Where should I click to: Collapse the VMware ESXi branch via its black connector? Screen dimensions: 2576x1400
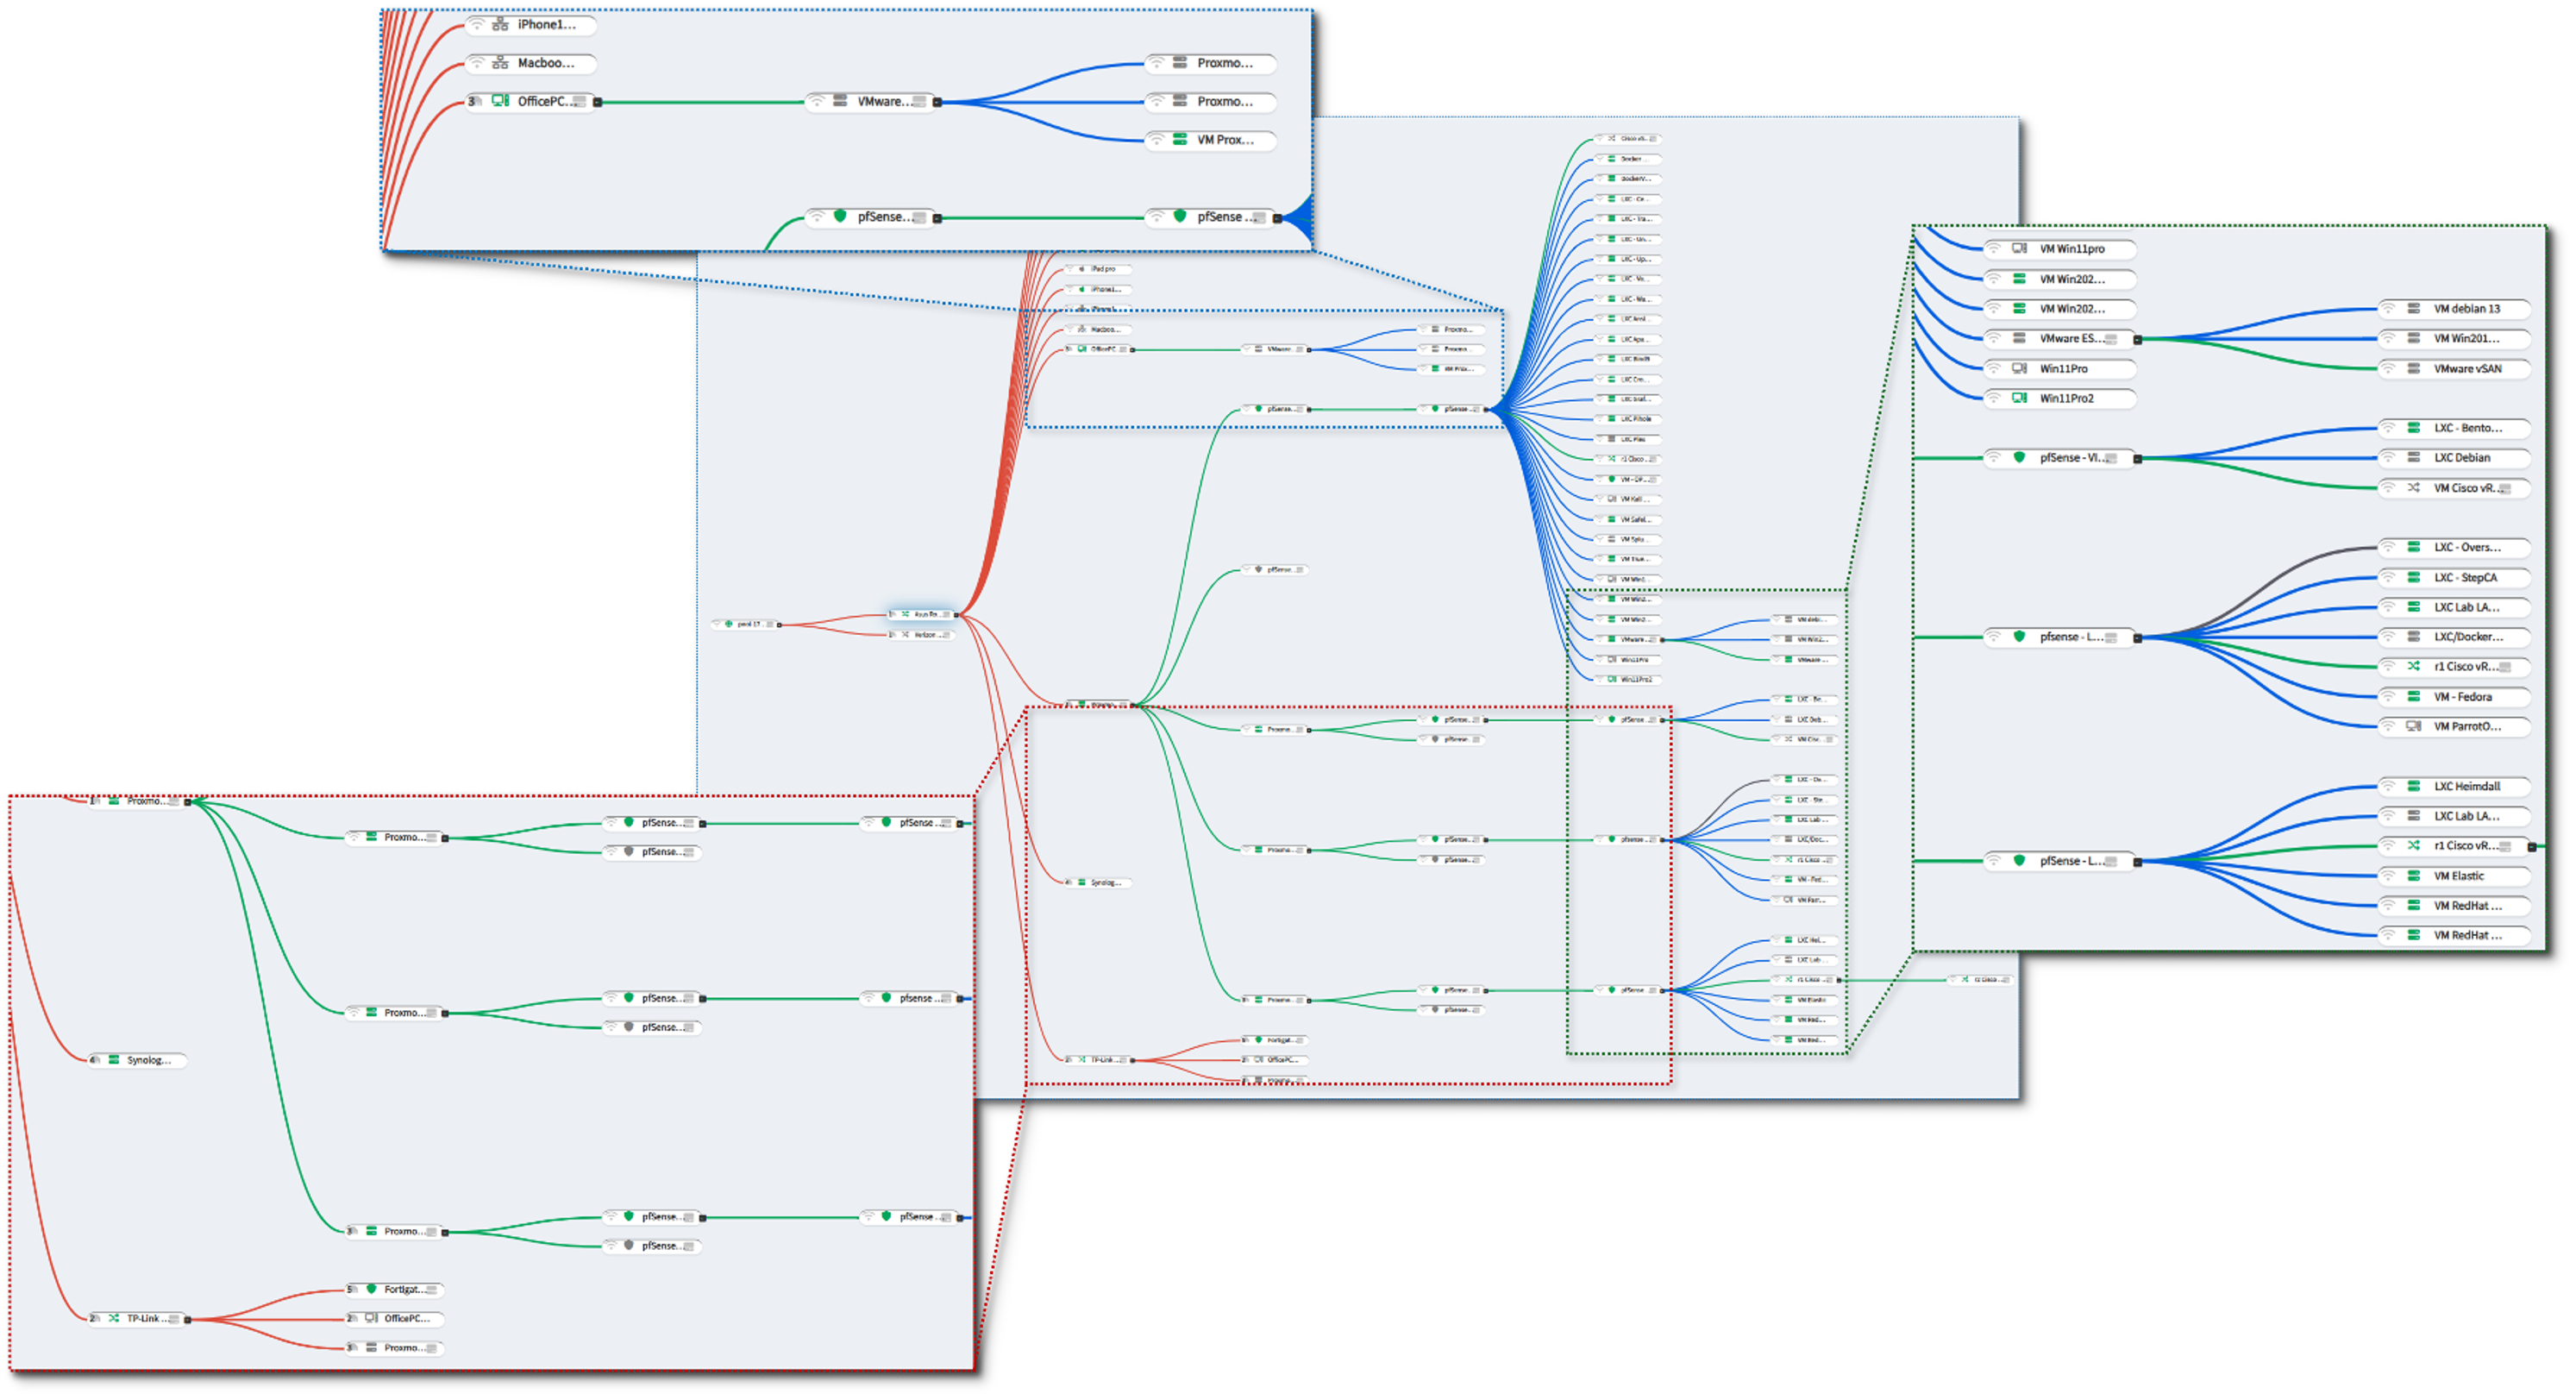tap(2138, 339)
